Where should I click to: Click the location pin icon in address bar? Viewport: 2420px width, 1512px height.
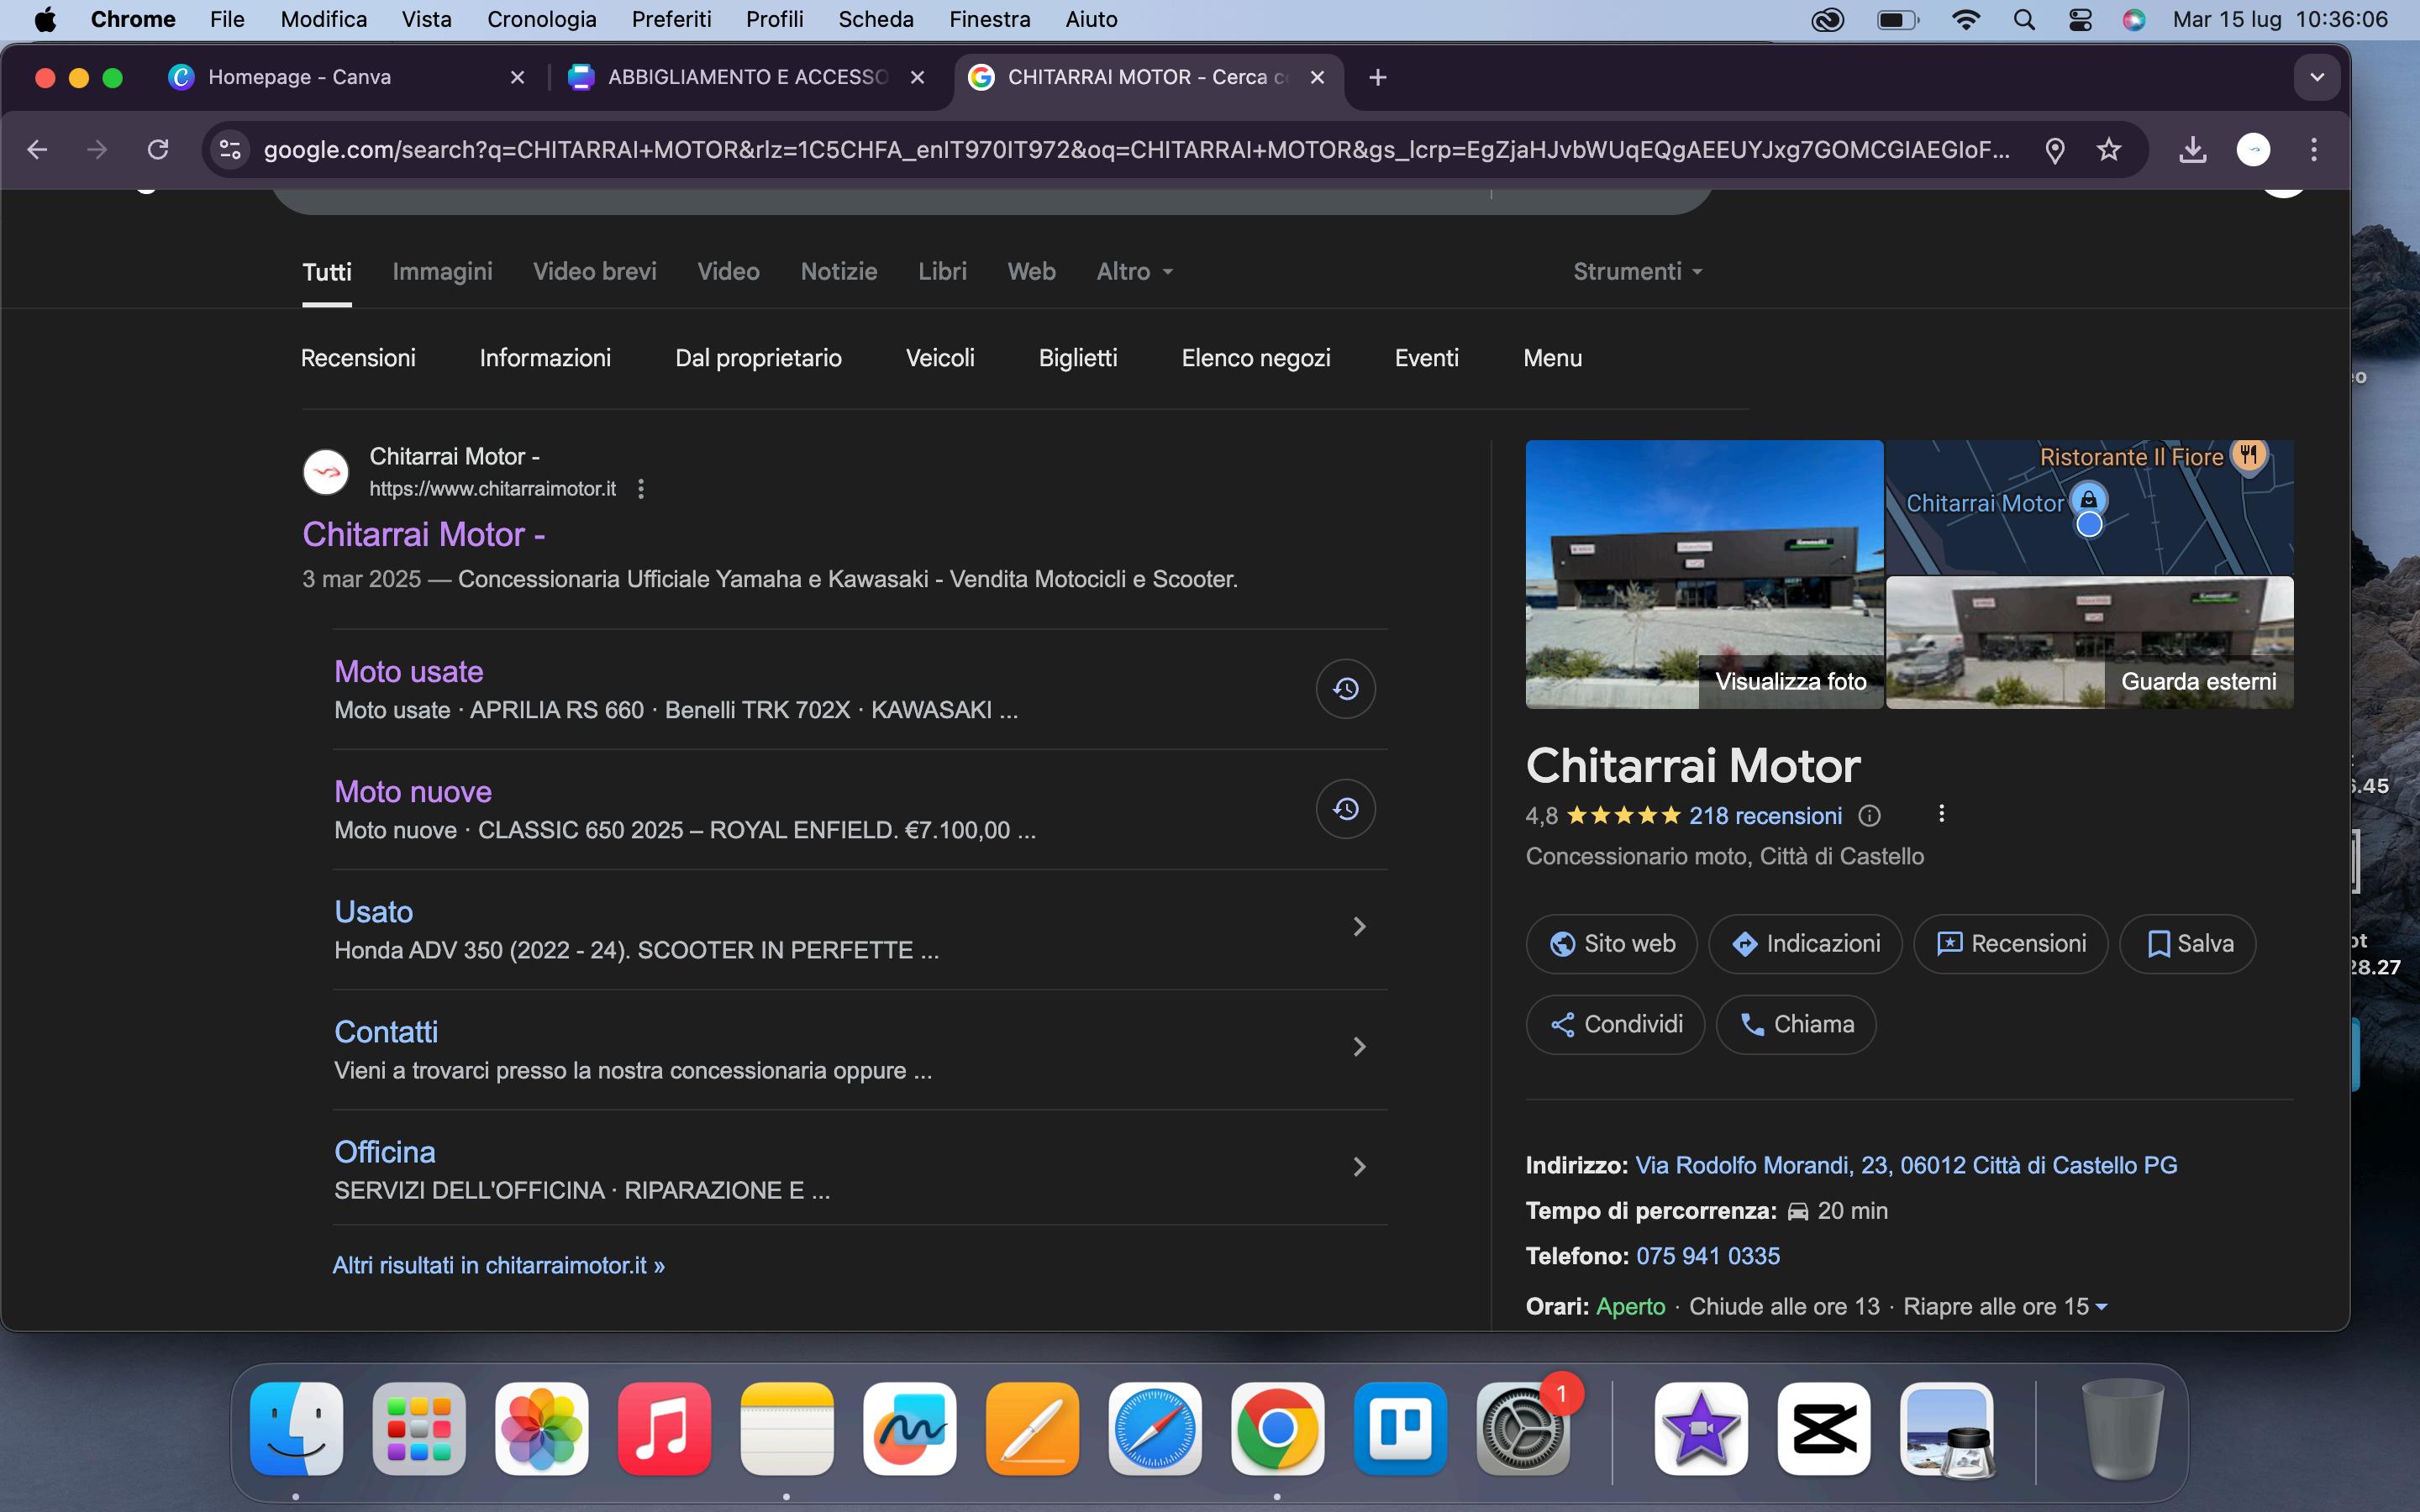tap(2055, 150)
